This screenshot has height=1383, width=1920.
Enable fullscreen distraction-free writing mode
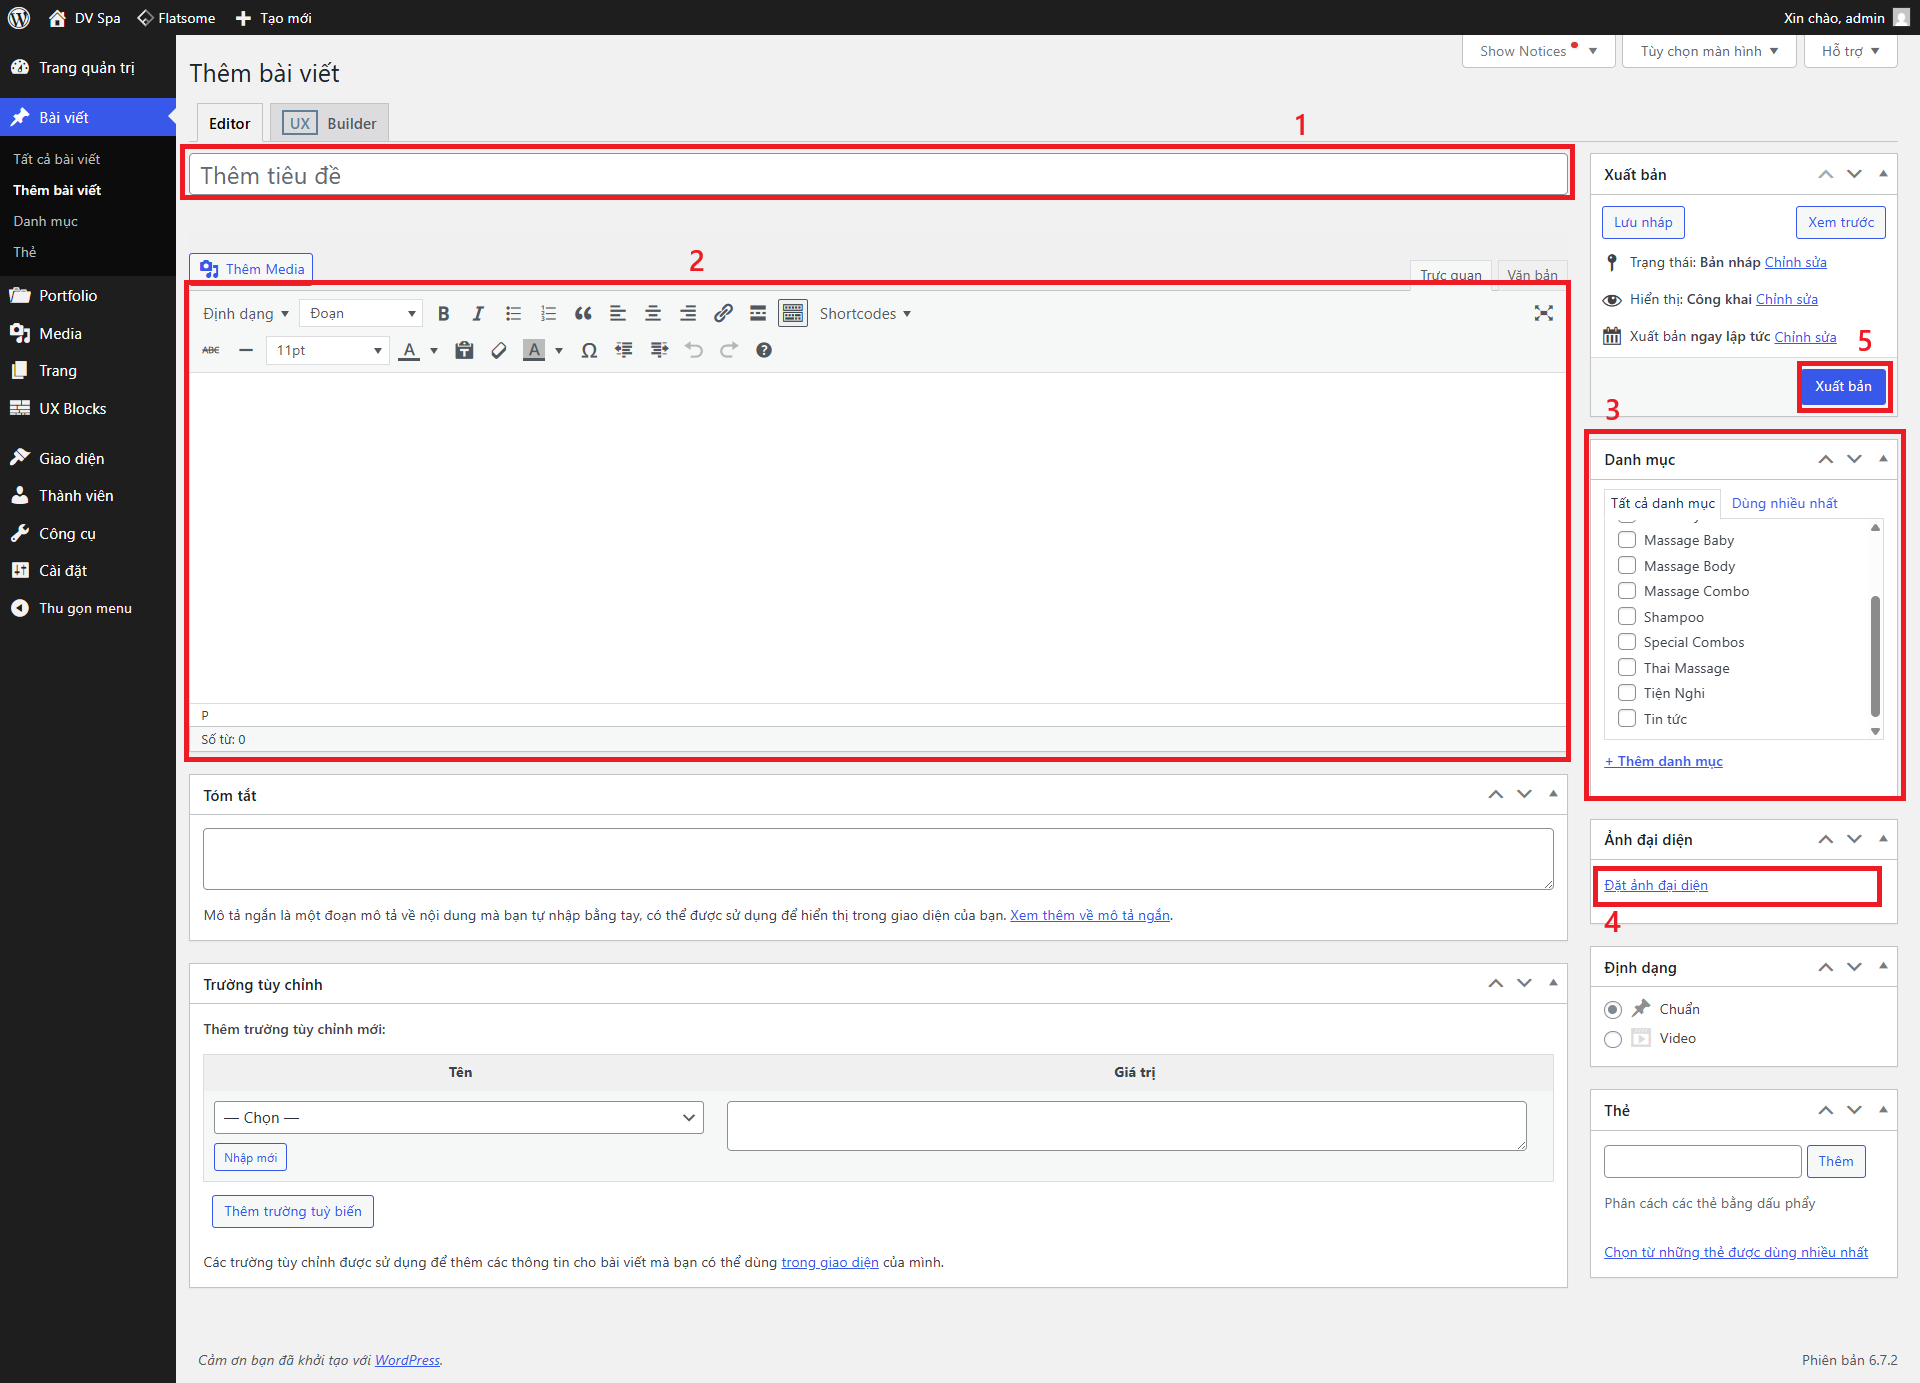click(1543, 314)
